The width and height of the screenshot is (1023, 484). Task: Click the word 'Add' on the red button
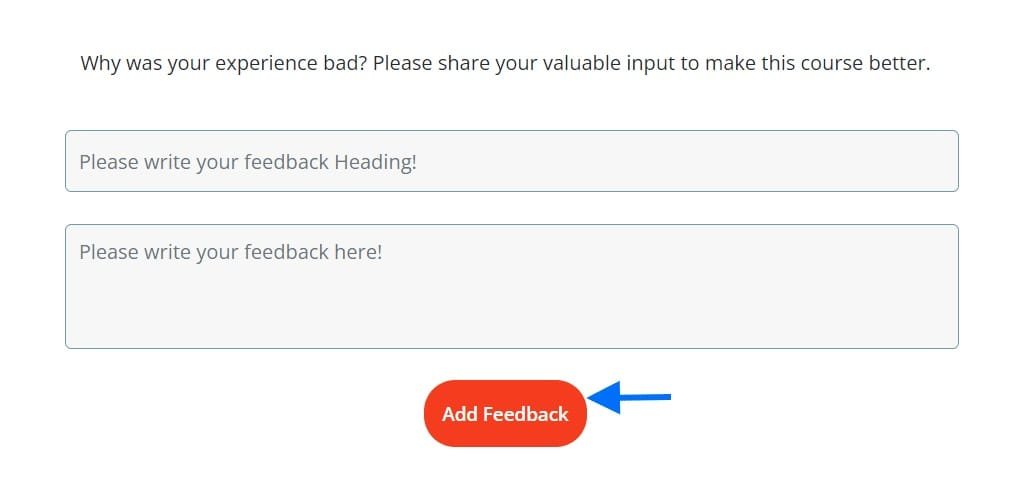point(461,414)
